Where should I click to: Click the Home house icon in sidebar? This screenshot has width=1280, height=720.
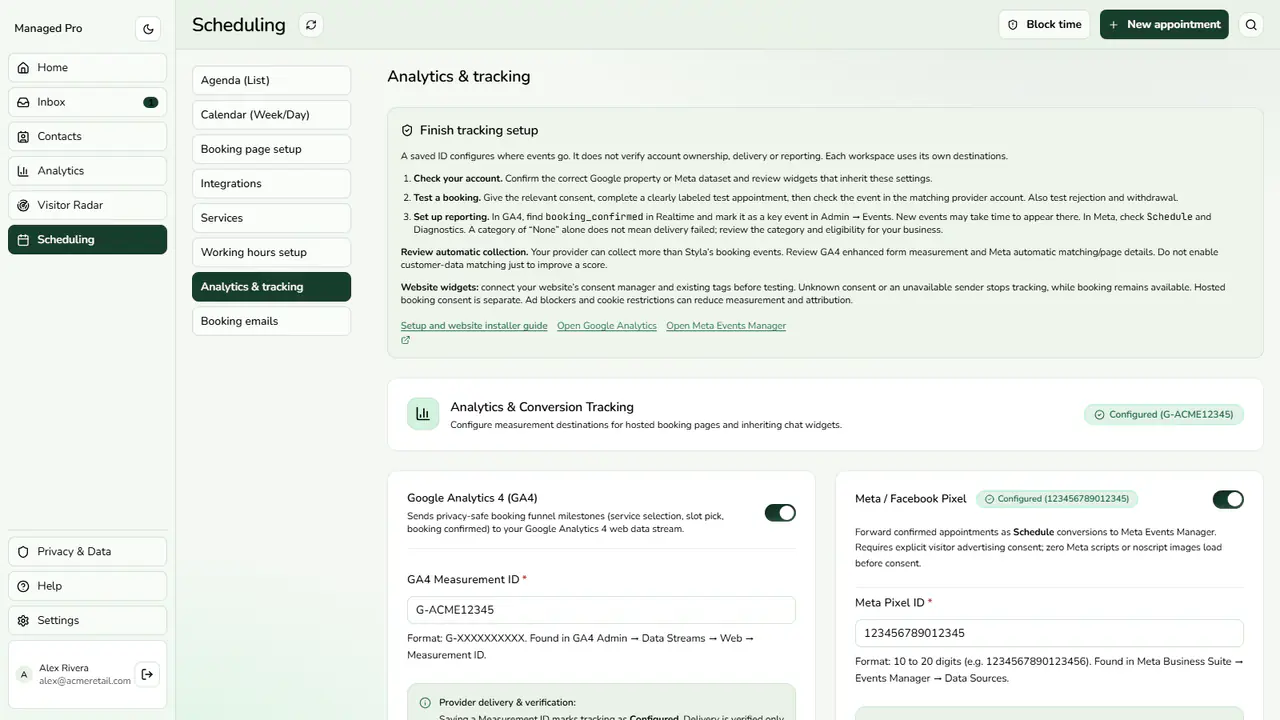click(x=24, y=68)
